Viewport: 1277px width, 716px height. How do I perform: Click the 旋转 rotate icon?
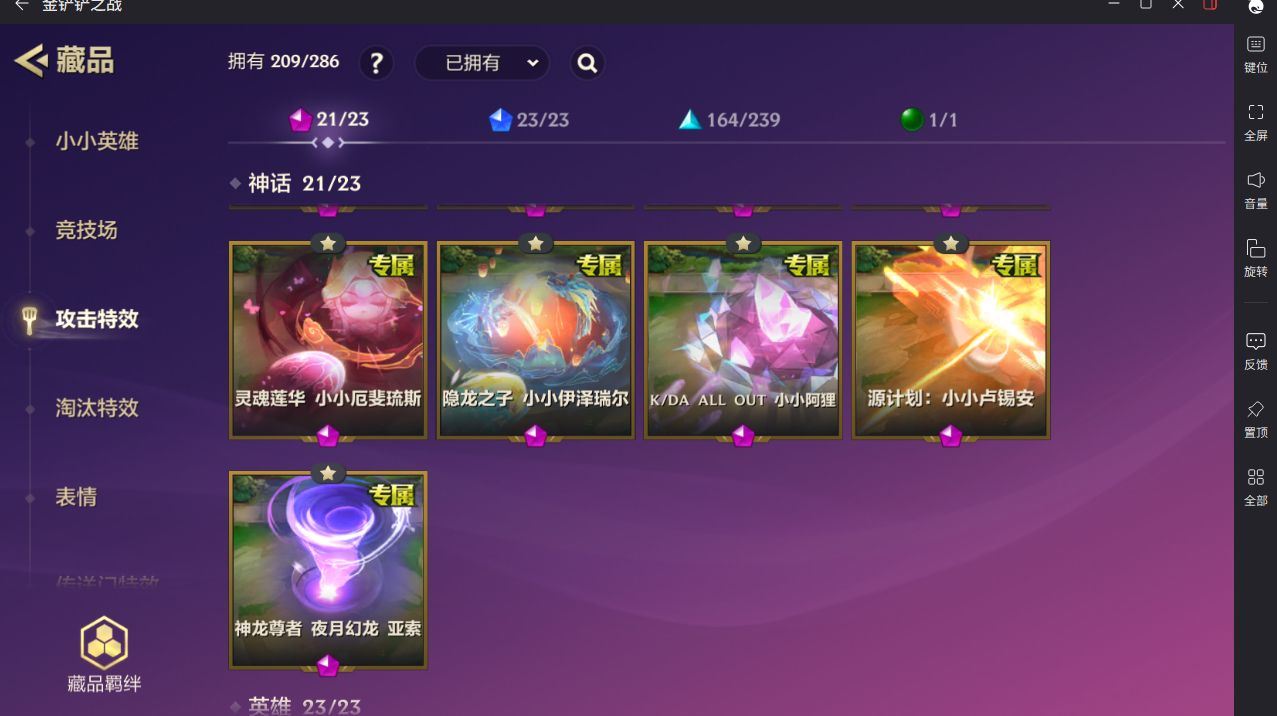1256,249
